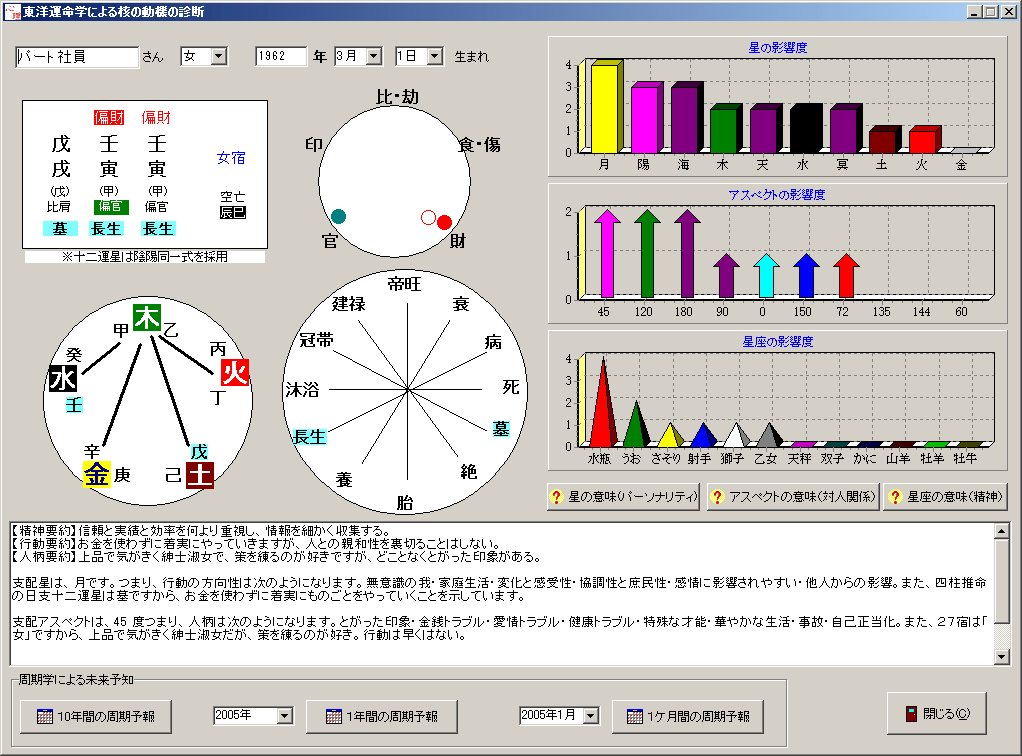Expand the birth month dropdown showing 3月

pos(374,56)
